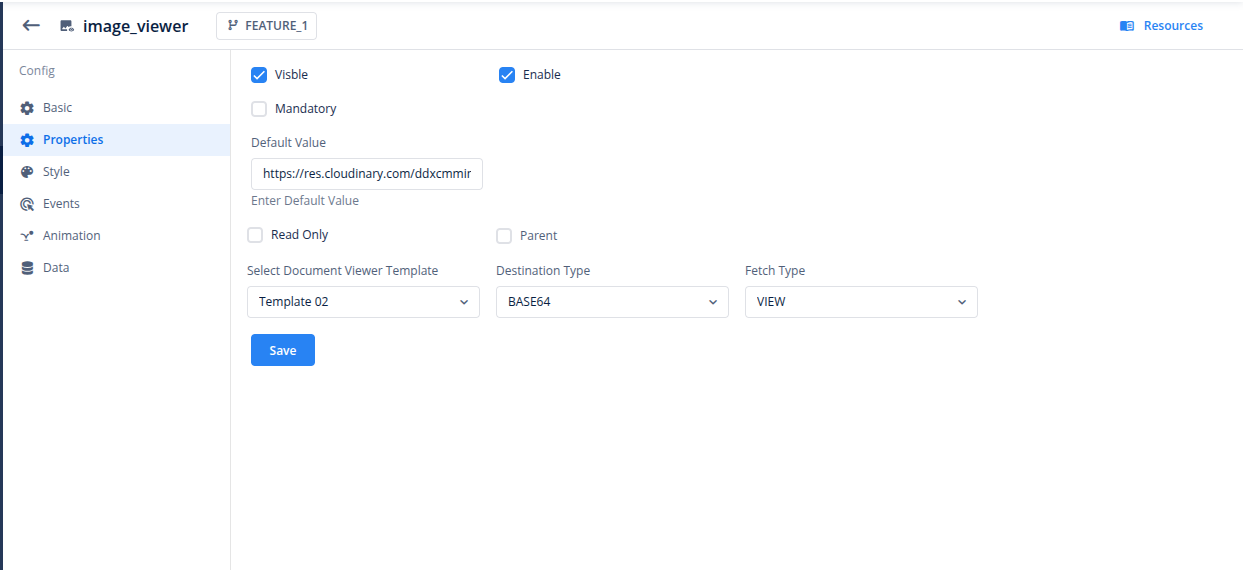The width and height of the screenshot is (1243, 570).
Task: Click the Resources book icon
Action: [x=1127, y=26]
